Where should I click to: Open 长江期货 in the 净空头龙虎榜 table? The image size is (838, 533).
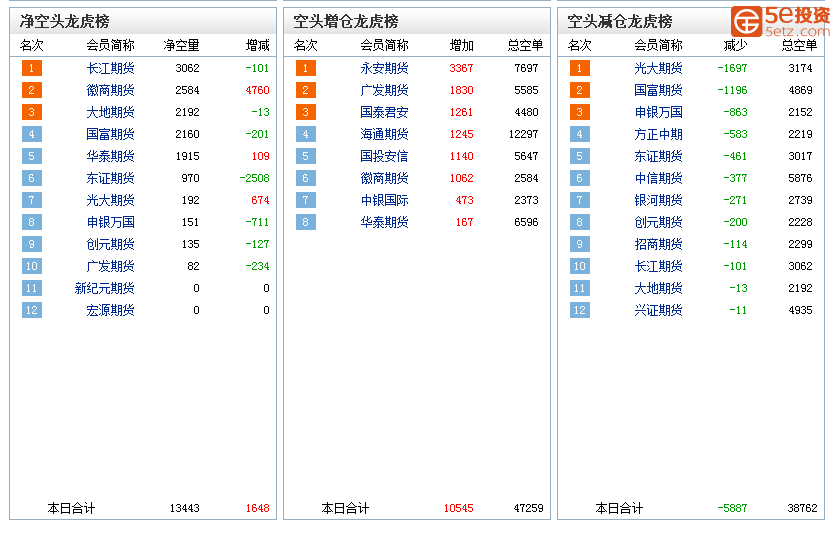[x=110, y=68]
